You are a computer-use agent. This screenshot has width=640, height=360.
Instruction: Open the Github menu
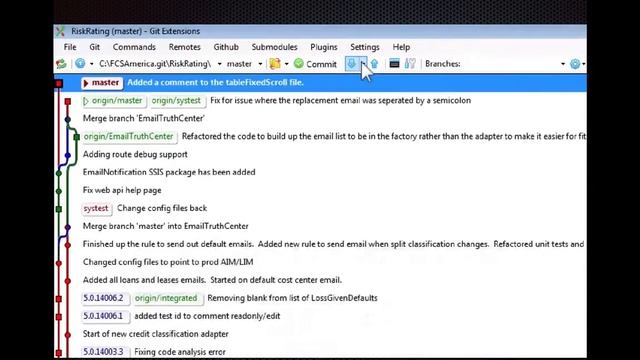tap(226, 47)
